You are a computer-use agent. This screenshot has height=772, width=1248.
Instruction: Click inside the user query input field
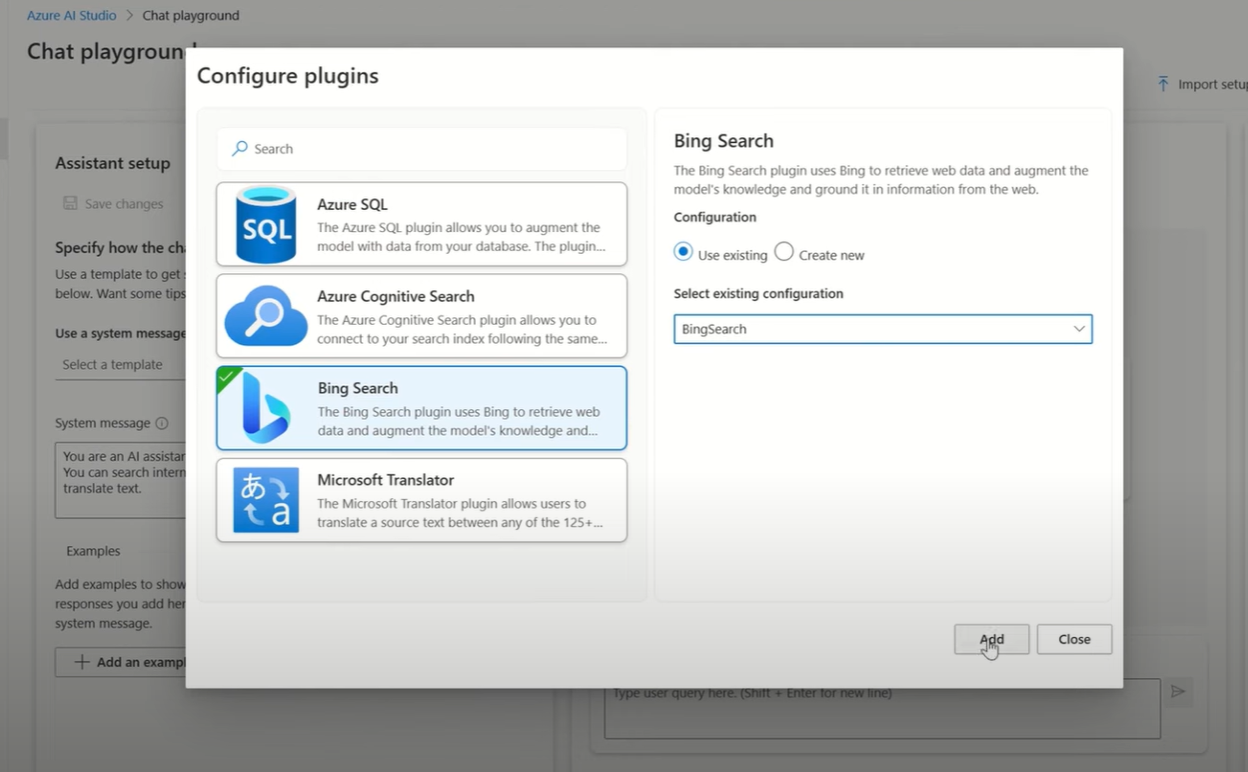coord(880,710)
